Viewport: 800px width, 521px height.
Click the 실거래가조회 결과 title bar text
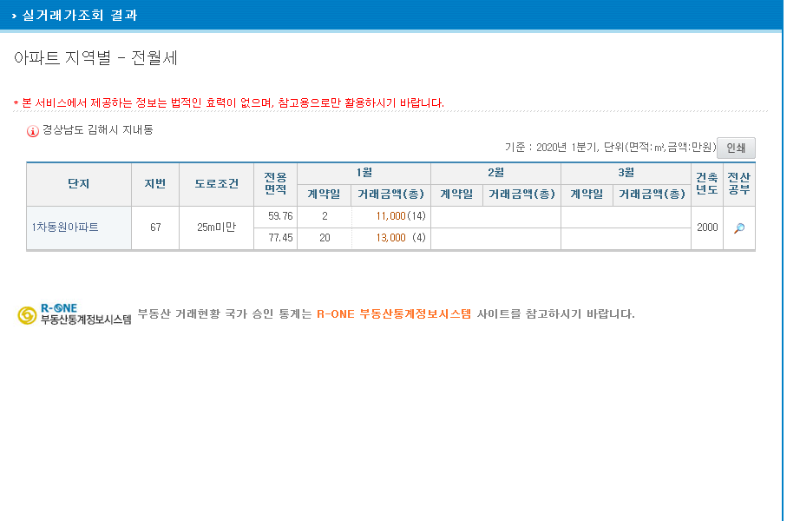(80, 15)
